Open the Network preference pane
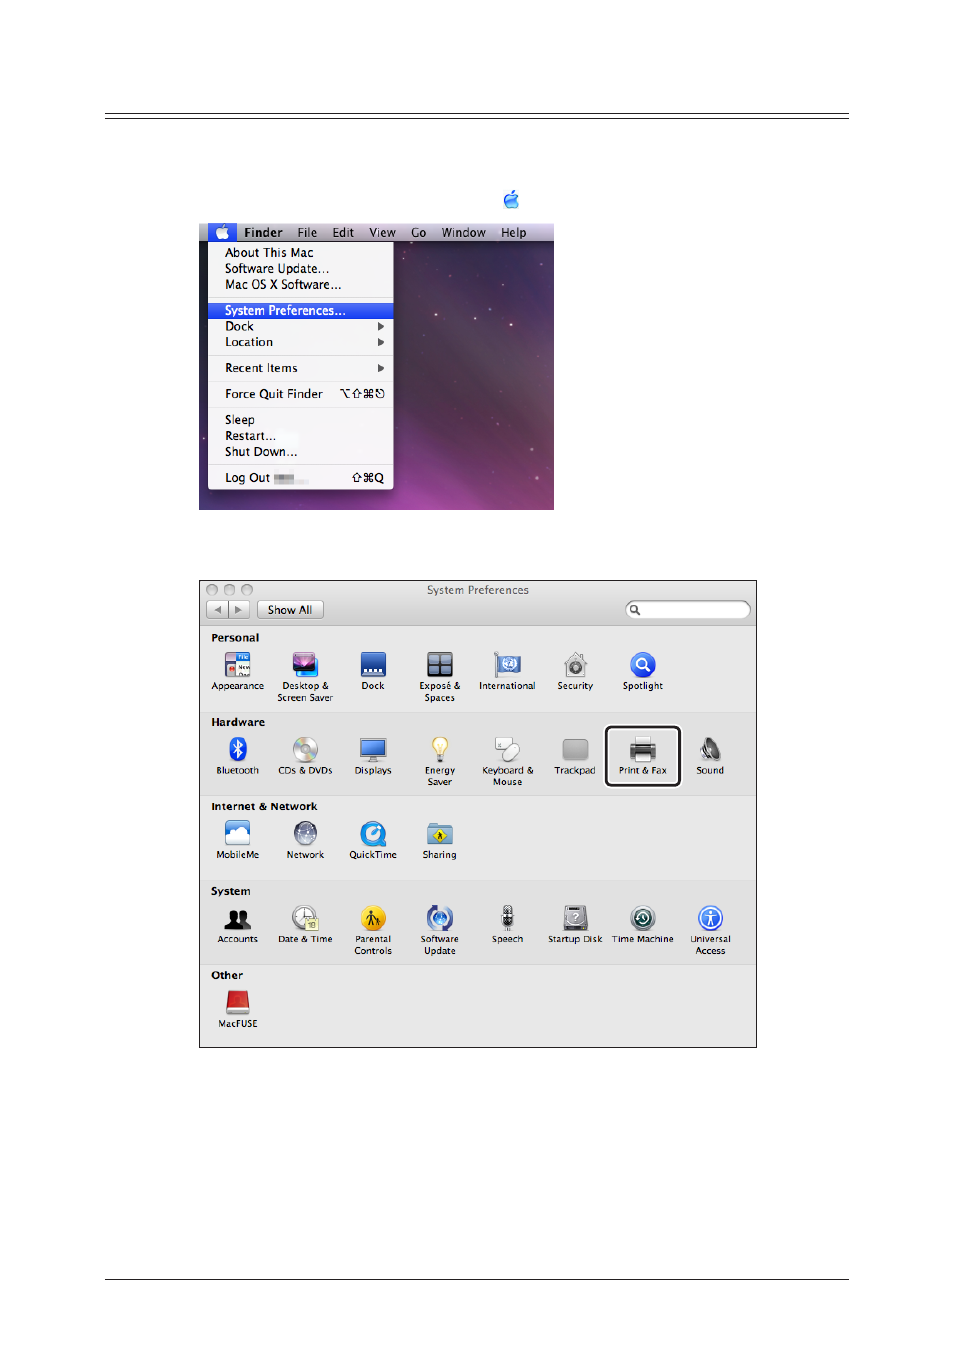Image resolution: width=954 pixels, height=1347 pixels. 305,840
